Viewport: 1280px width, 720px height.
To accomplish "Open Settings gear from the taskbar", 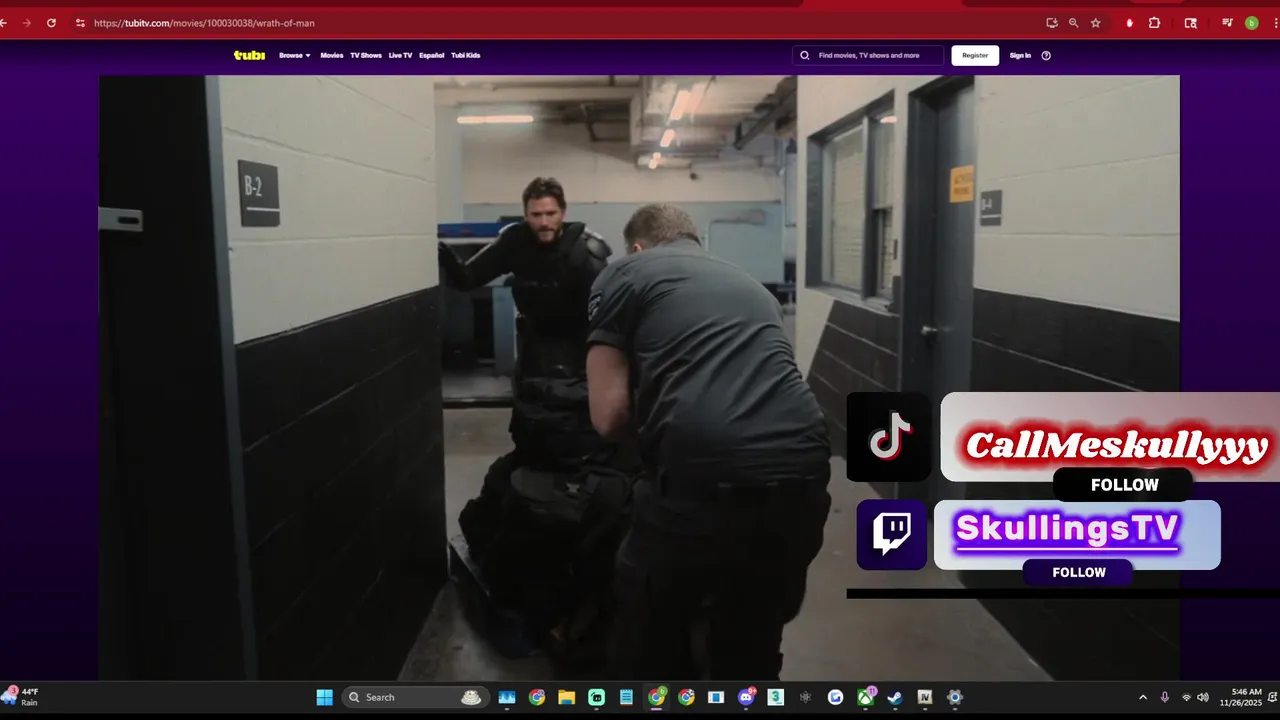I will tap(955, 697).
